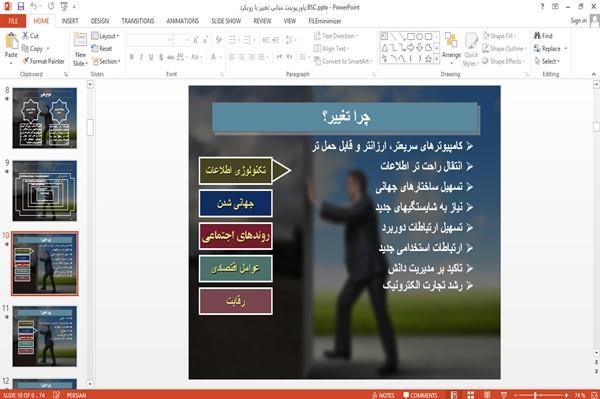Viewport: 600px width, 399px height.
Task: Toggle Strikethrough formatting
Action: click(171, 57)
